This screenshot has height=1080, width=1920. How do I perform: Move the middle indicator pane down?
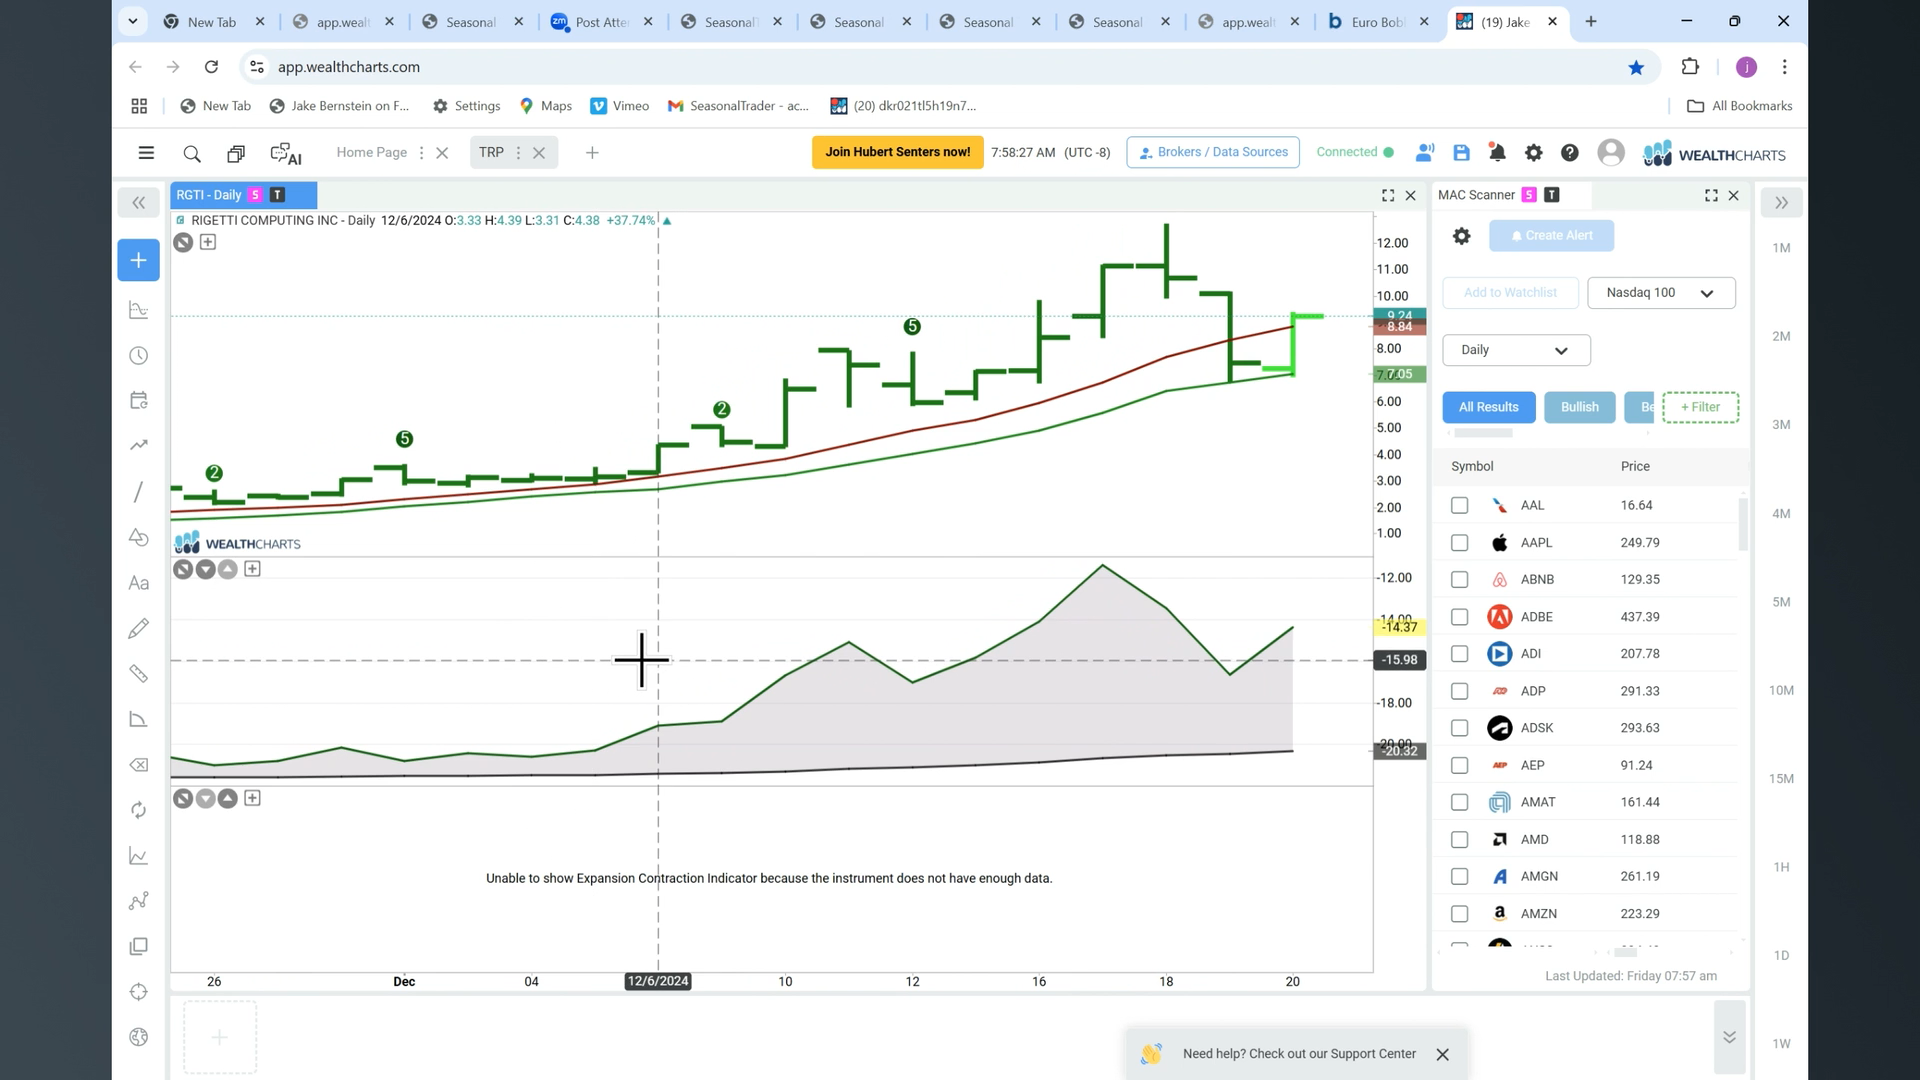(205, 569)
